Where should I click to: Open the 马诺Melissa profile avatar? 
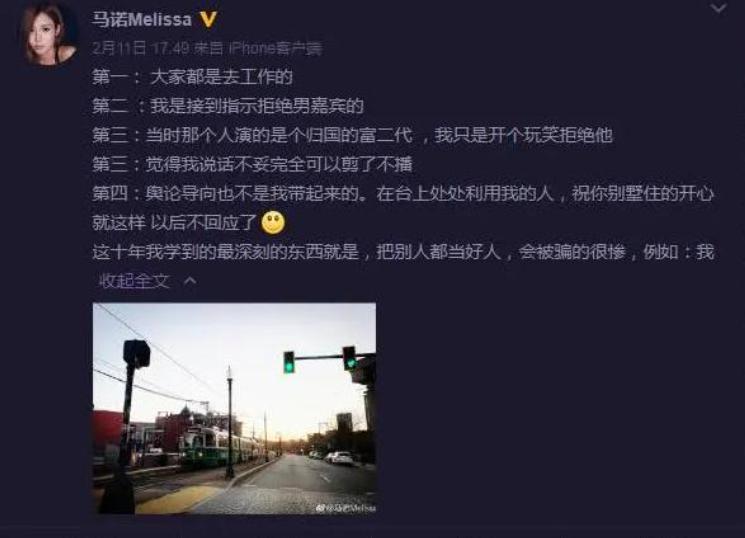[x=47, y=33]
